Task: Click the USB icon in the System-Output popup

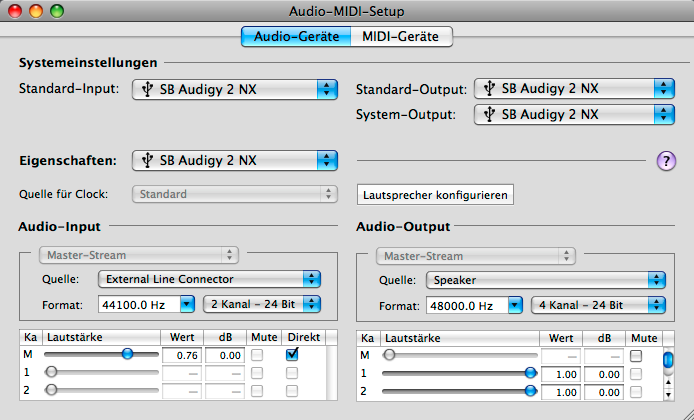Action: click(x=489, y=114)
